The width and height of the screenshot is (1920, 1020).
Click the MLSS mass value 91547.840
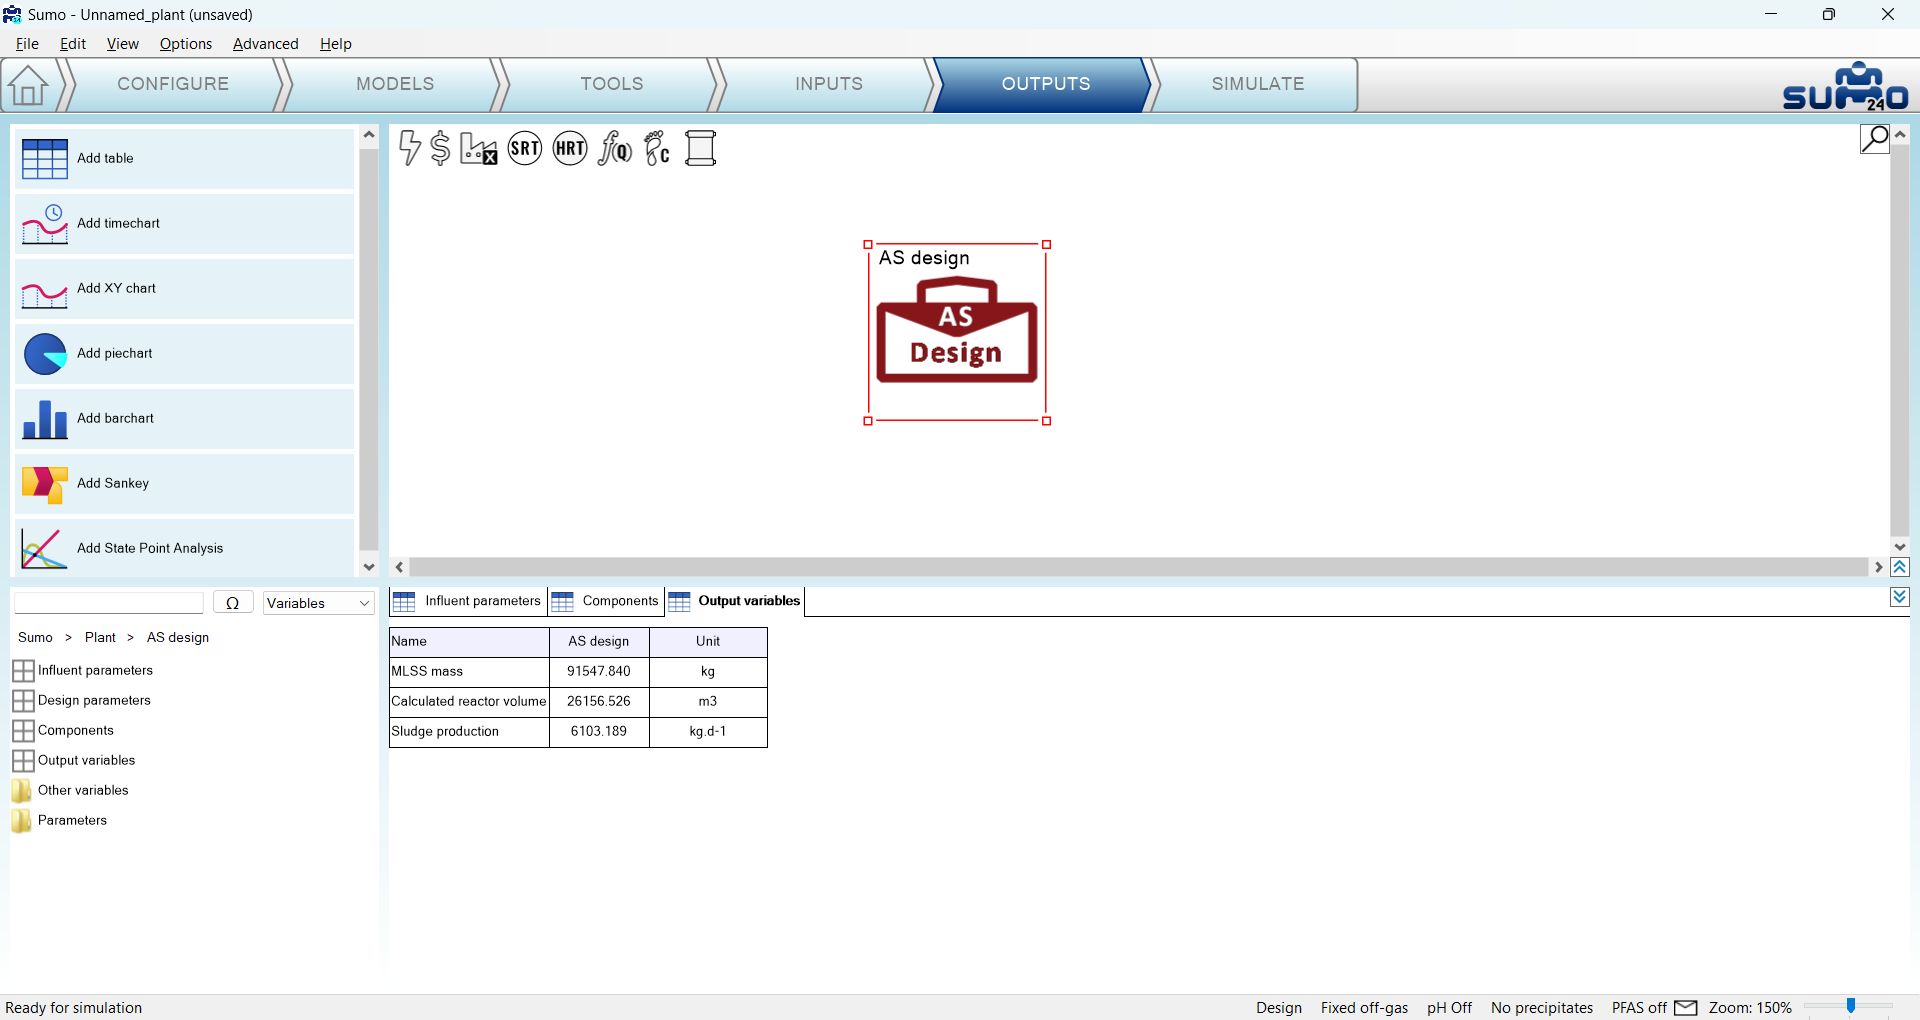pos(599,671)
